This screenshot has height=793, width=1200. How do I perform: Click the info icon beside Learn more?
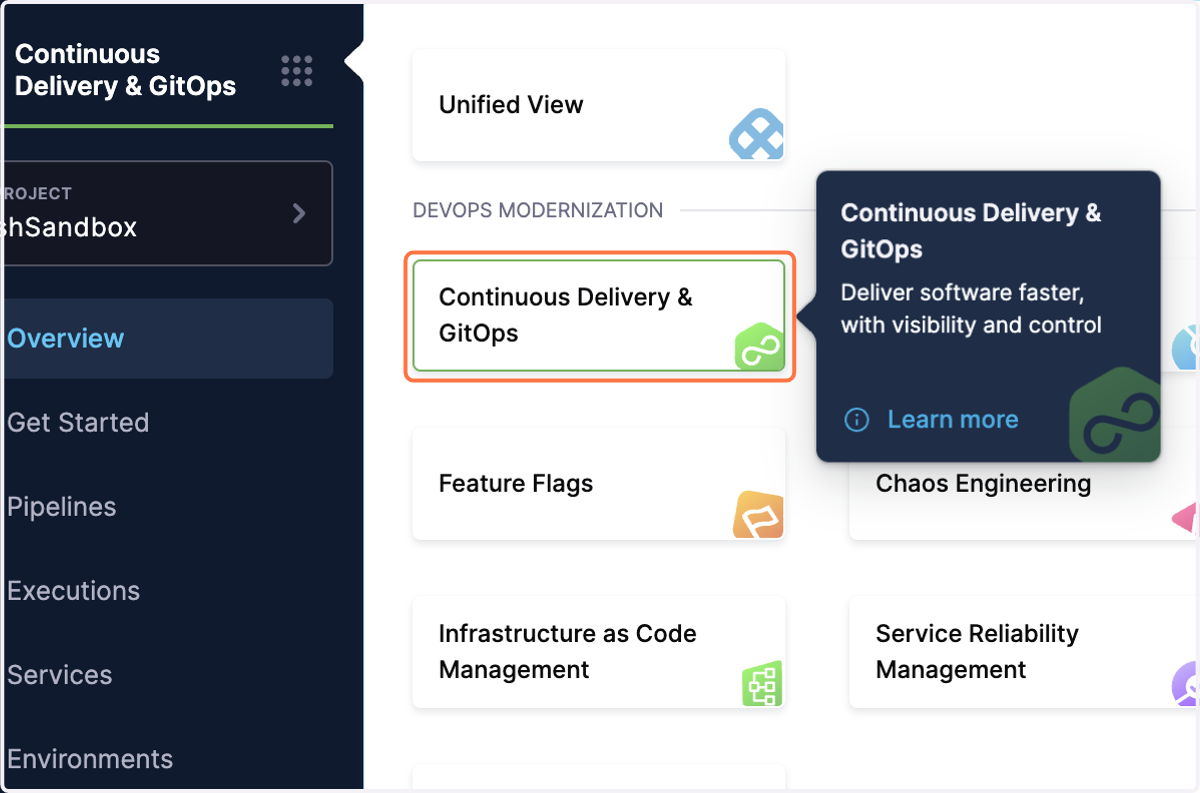pyautogui.click(x=857, y=420)
